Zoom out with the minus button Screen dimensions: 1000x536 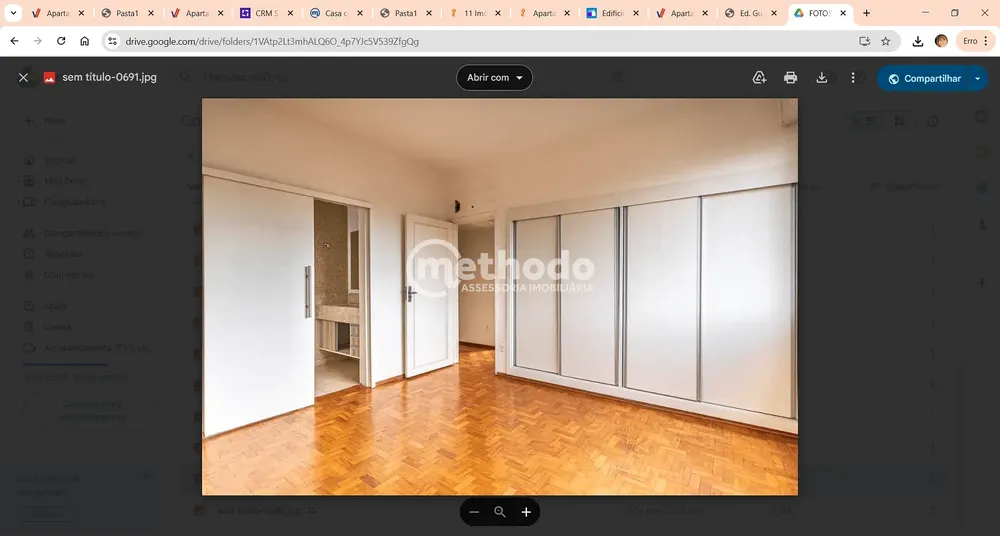(474, 512)
